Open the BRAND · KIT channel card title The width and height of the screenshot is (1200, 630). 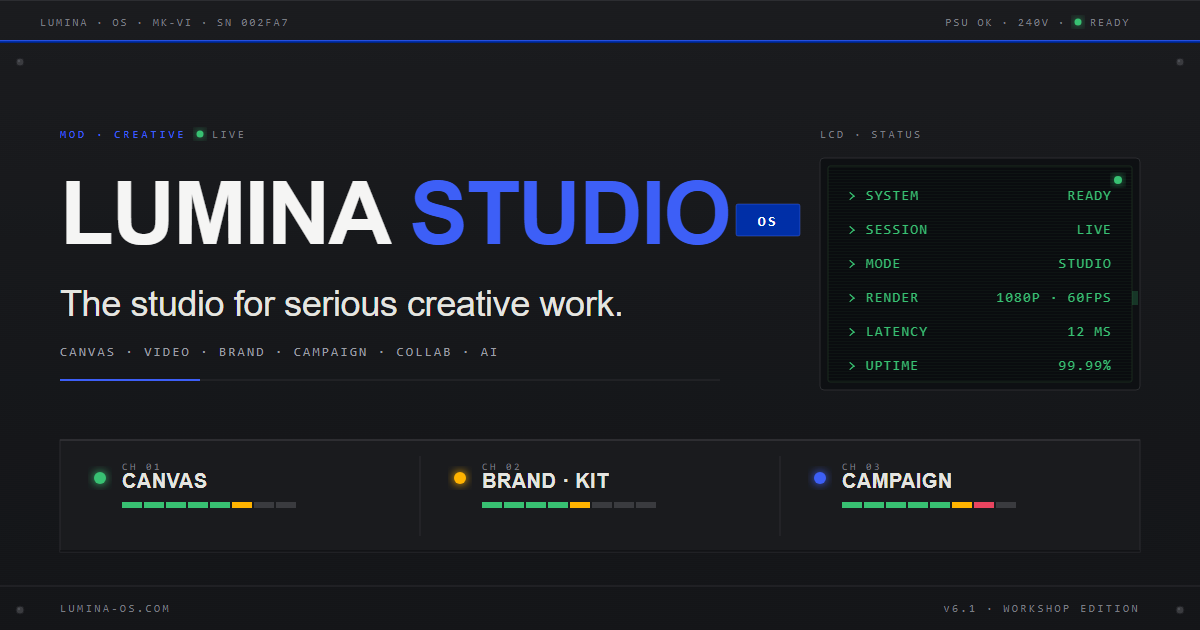pyautogui.click(x=545, y=481)
